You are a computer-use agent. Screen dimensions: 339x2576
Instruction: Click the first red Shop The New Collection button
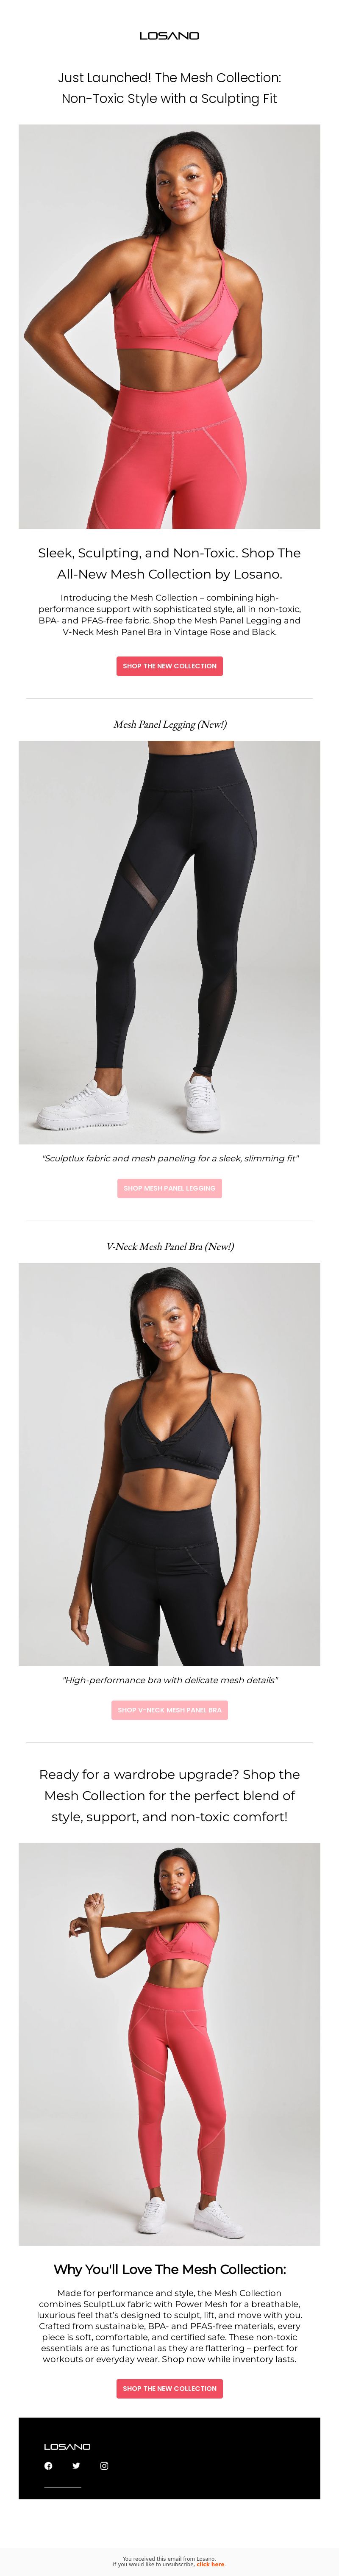click(x=169, y=666)
